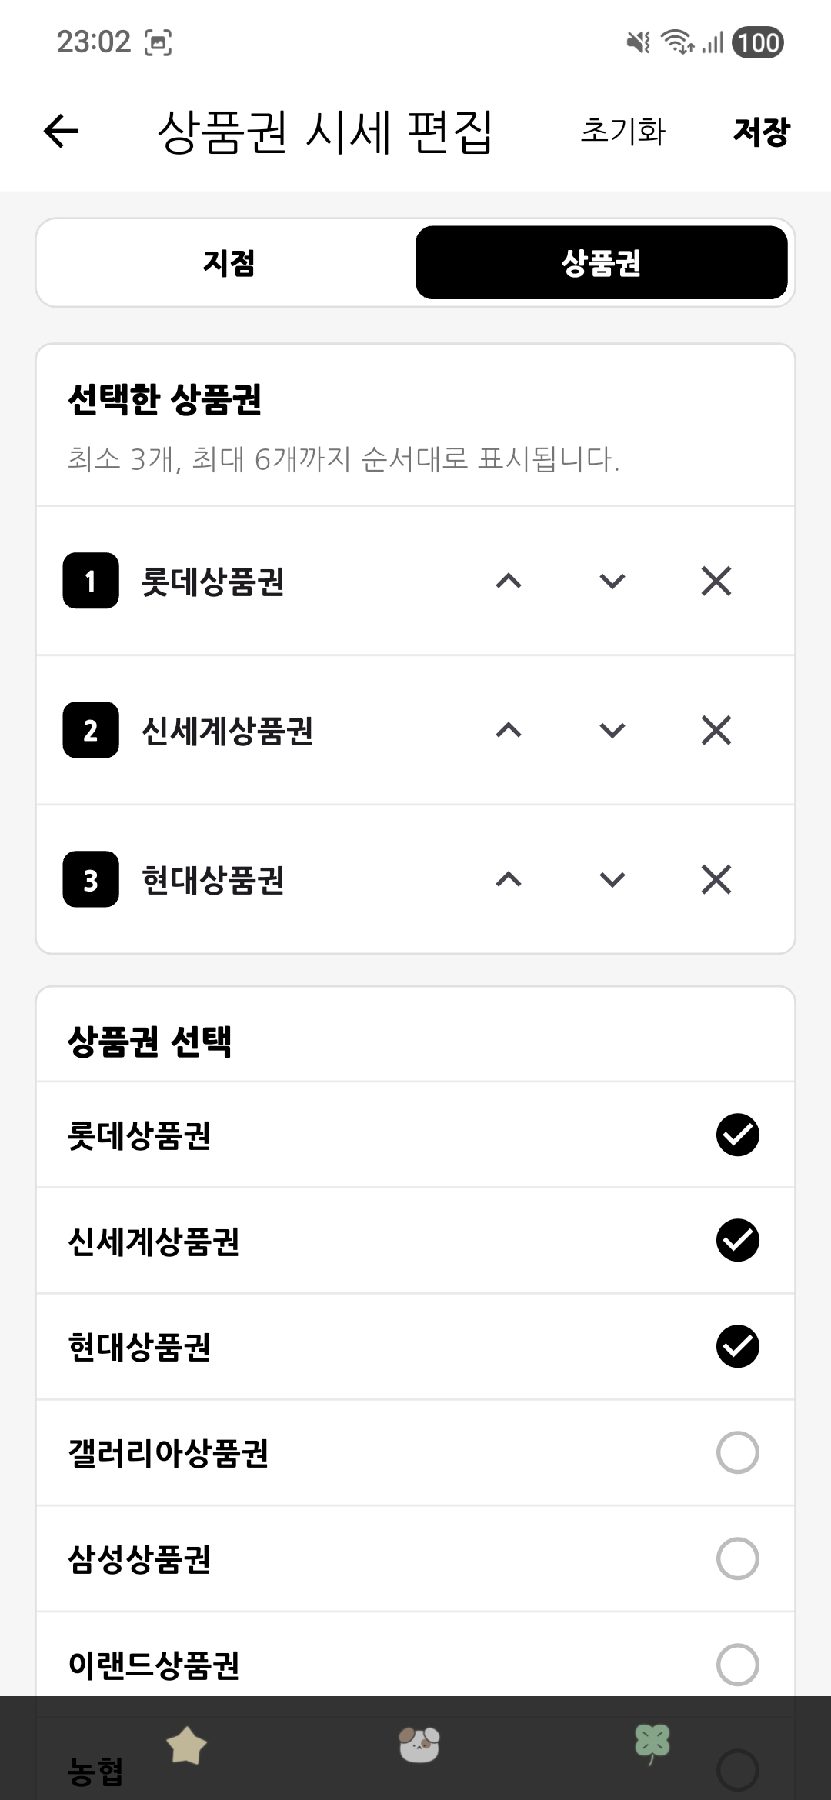The image size is (831, 1800).
Task: Select the 상품권 tab
Action: (601, 263)
